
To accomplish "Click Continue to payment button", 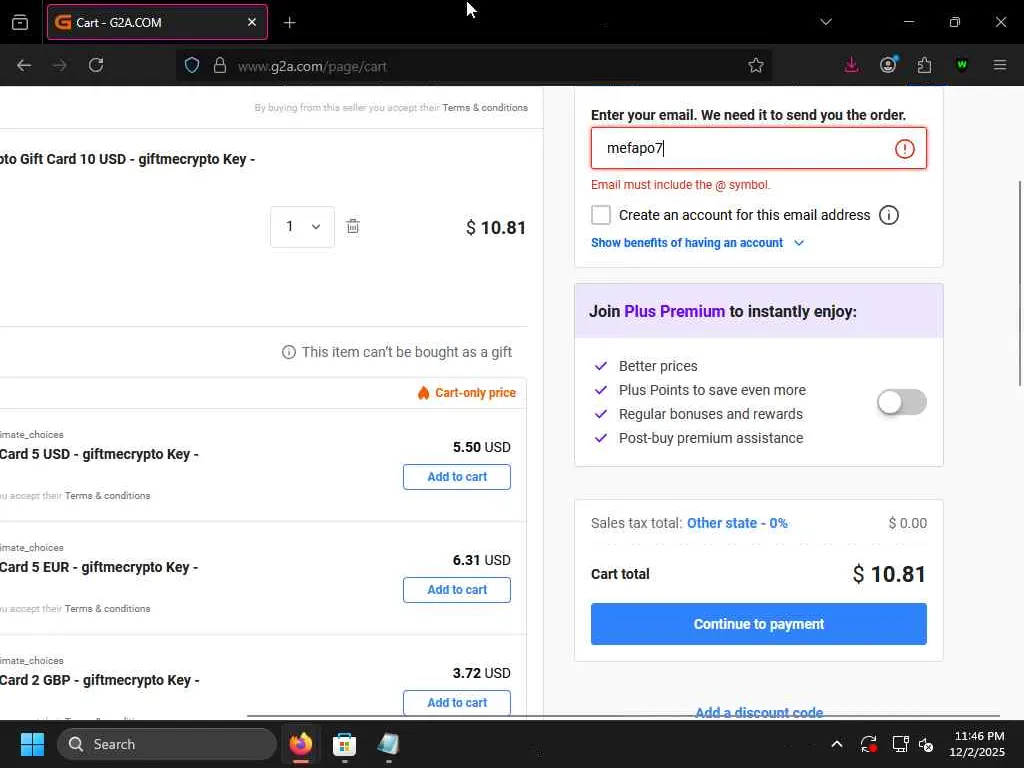I will point(758,624).
